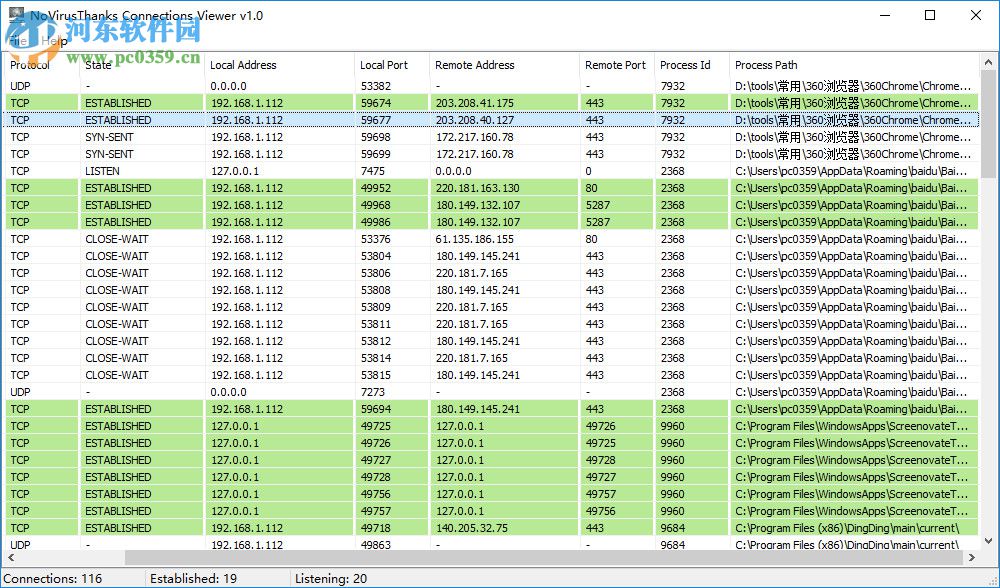Select the ESTABLISHED row for 203.208.41.175

(300, 103)
